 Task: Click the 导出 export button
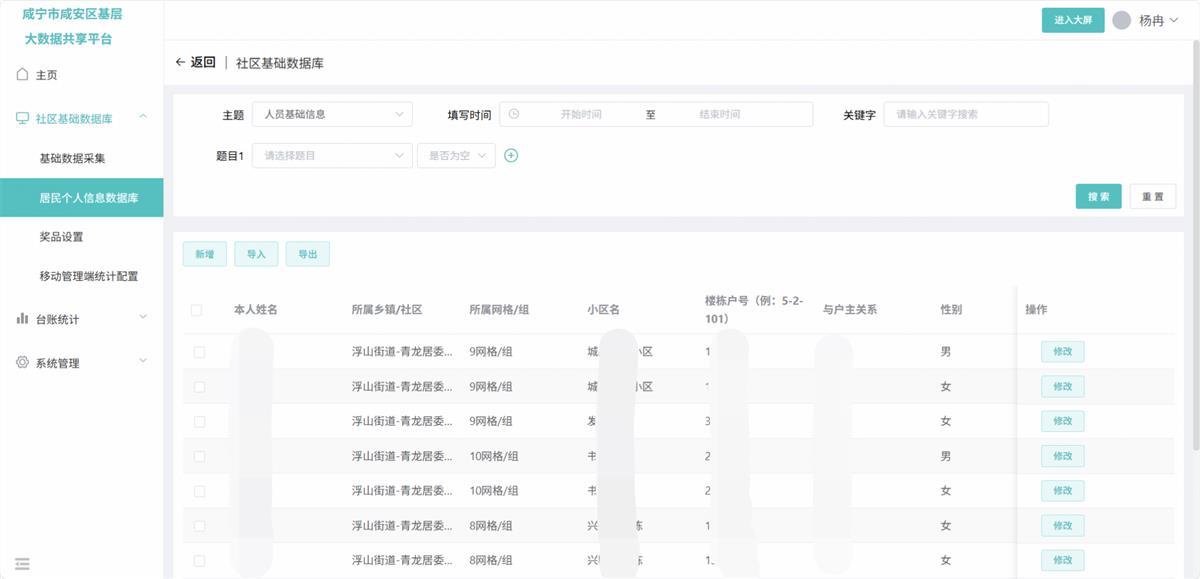(307, 254)
